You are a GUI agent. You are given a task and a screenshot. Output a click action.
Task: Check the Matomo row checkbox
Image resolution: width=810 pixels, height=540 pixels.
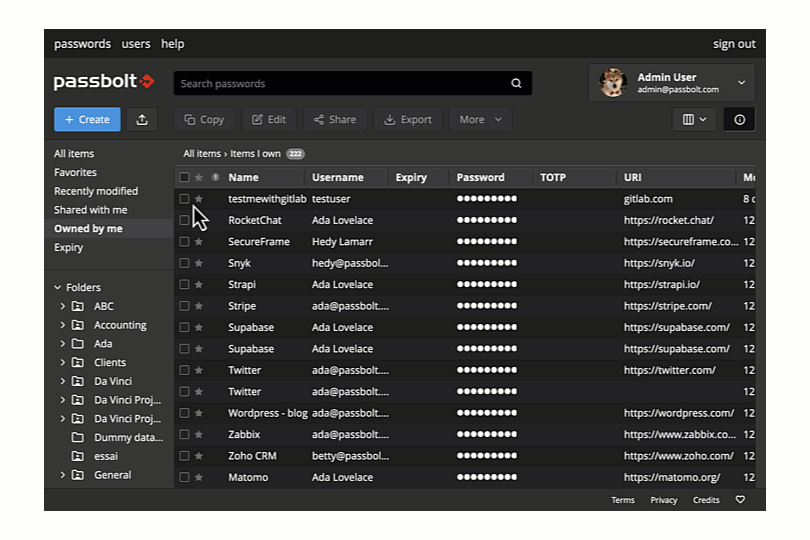(184, 477)
